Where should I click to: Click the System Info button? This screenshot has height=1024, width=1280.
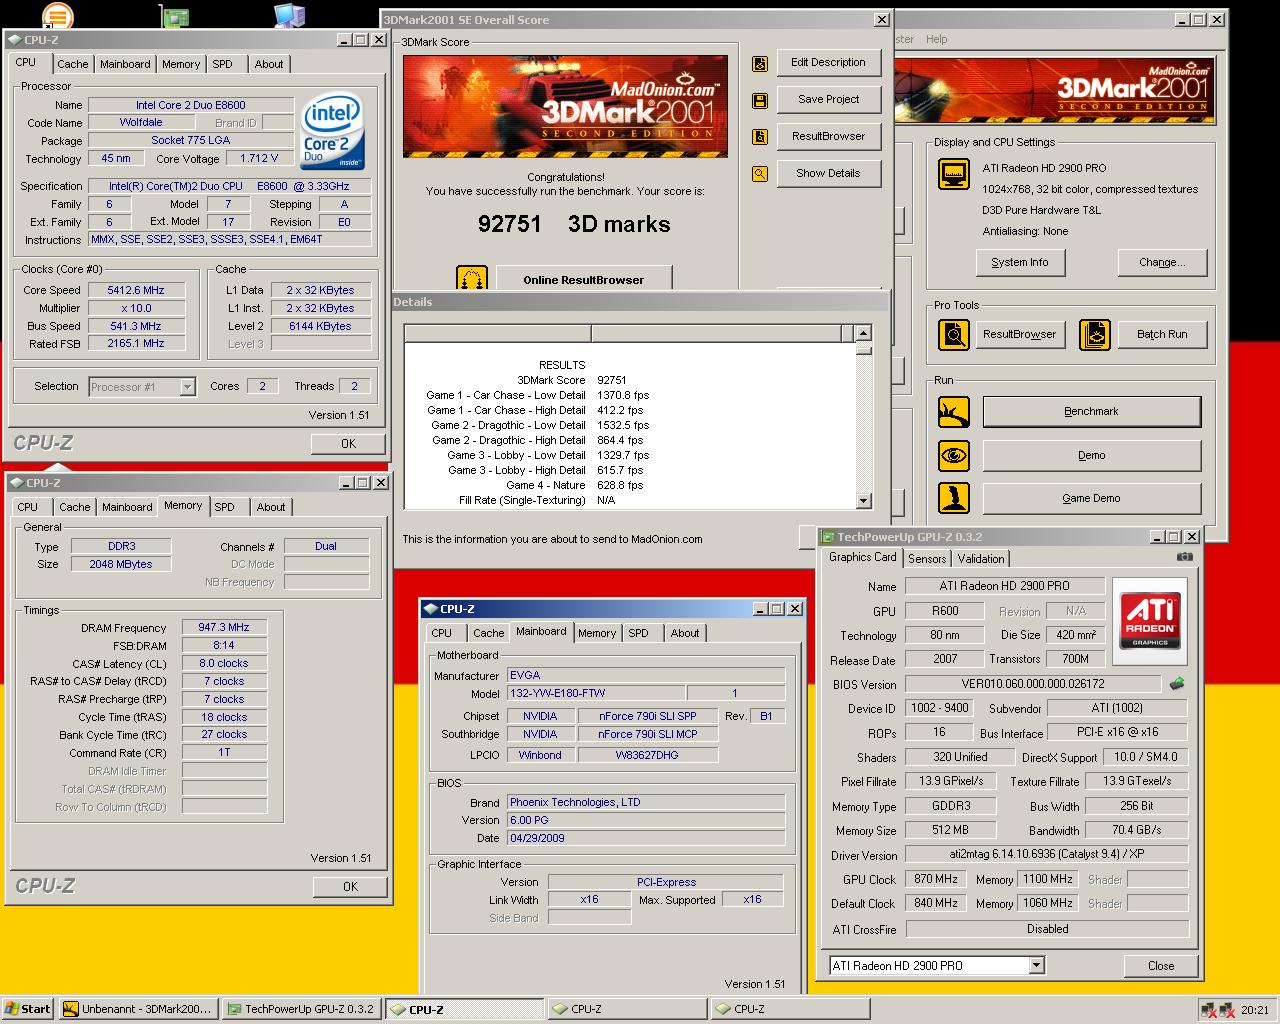pos(1020,262)
